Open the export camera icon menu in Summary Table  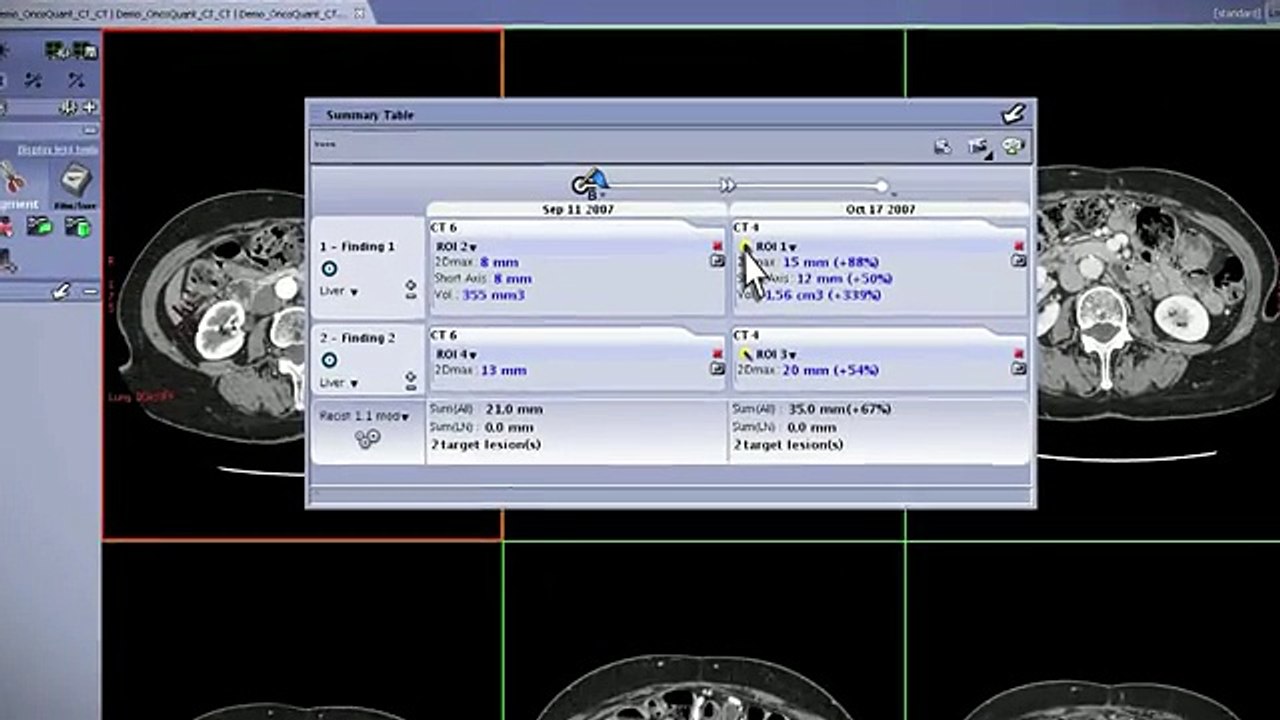tap(978, 147)
